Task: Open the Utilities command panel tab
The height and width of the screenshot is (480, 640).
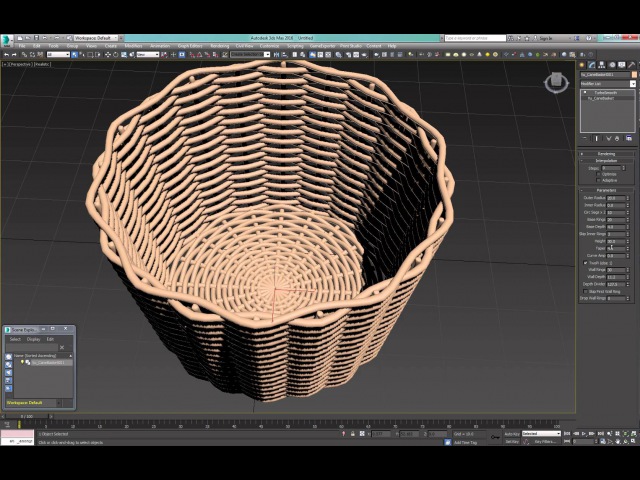Action: [x=629, y=65]
